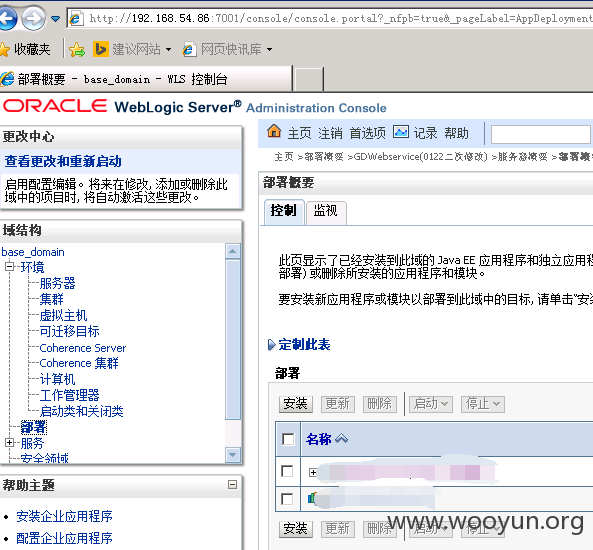Open a new blank browser tab
This screenshot has height=550, width=593.
pyautogui.click(x=309, y=79)
